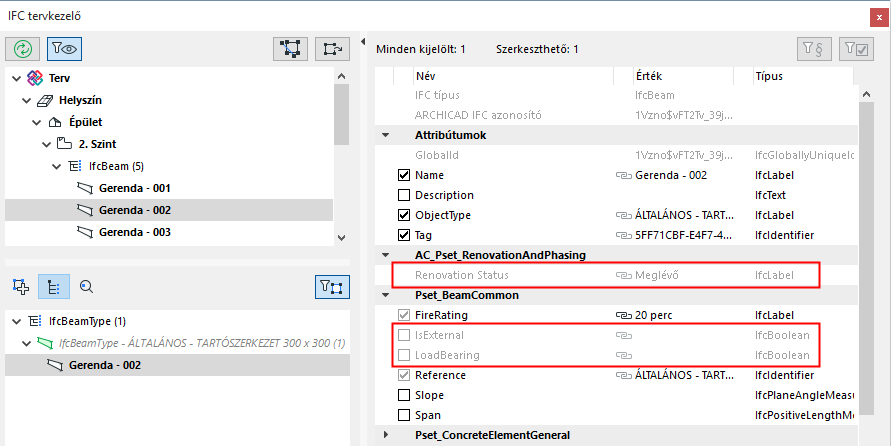Image resolution: width=891 pixels, height=446 pixels.
Task: Click the green refresh icon
Action: click(21, 48)
